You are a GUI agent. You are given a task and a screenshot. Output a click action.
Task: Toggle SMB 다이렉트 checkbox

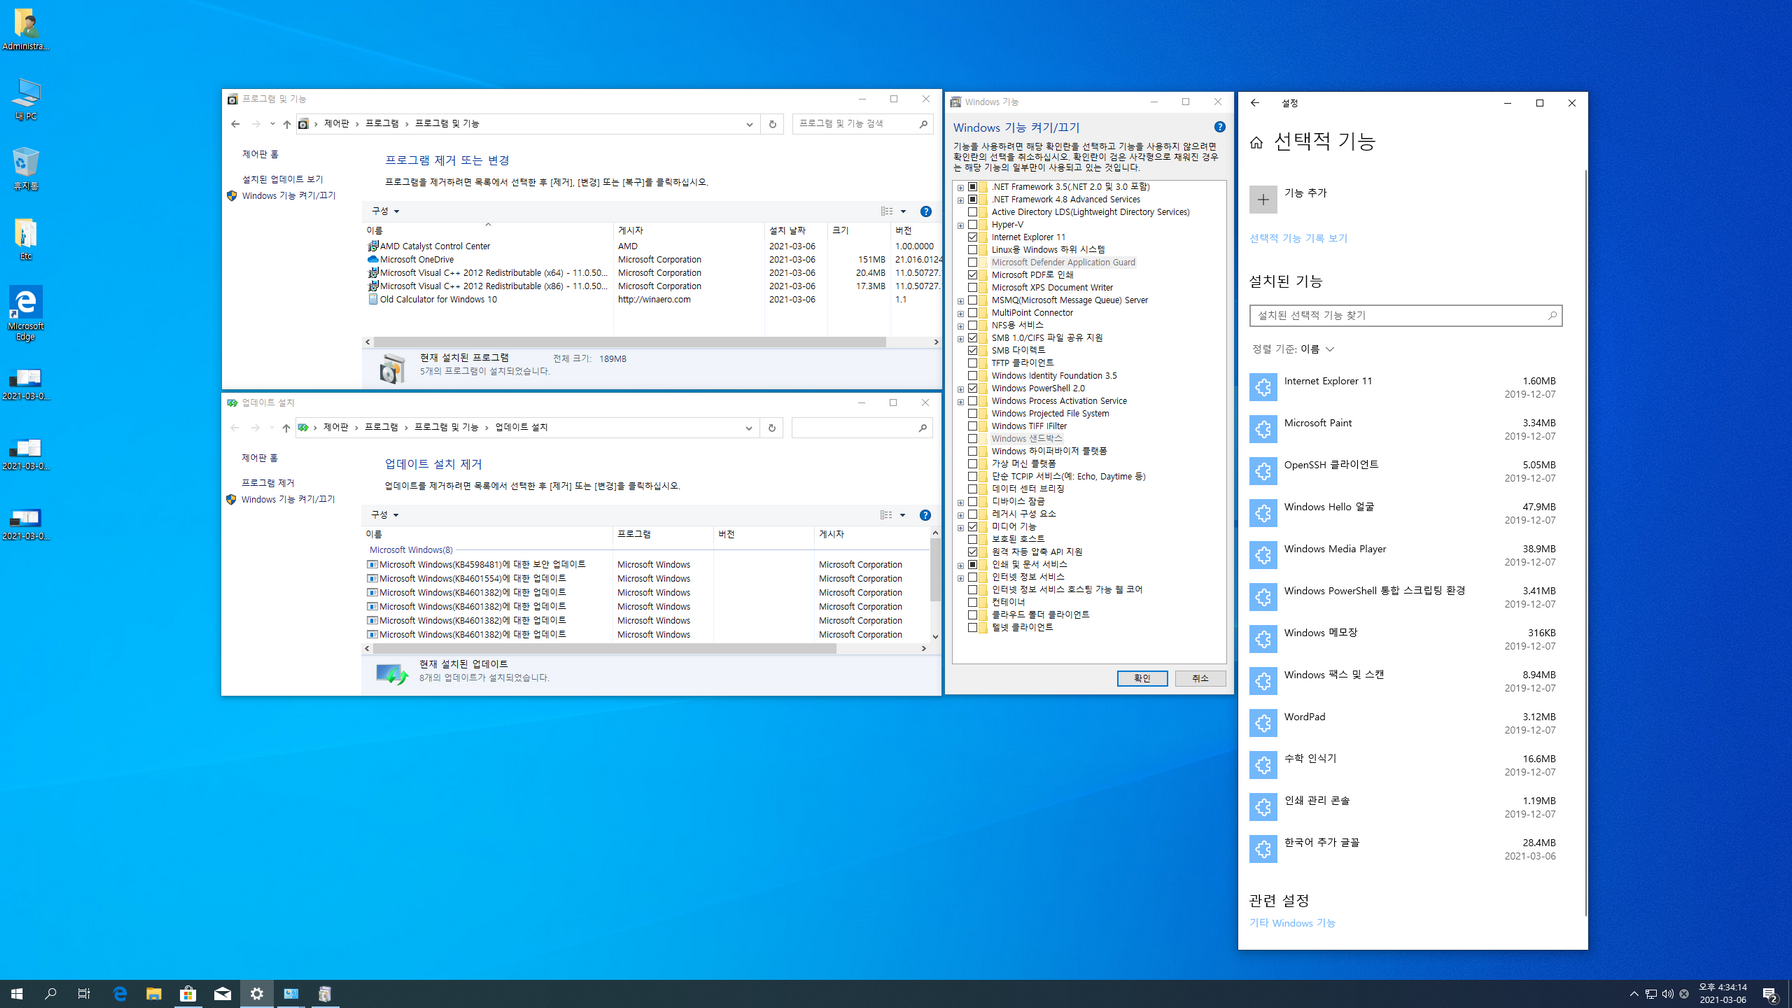click(973, 350)
